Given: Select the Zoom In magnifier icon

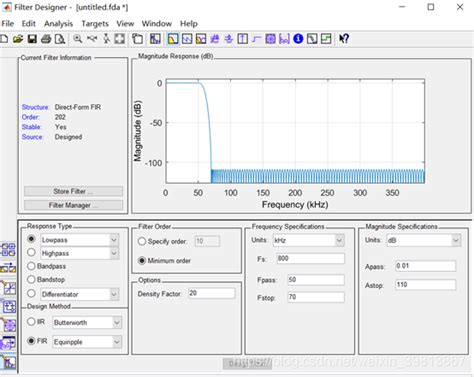Looking at the screenshot, I should [78, 39].
